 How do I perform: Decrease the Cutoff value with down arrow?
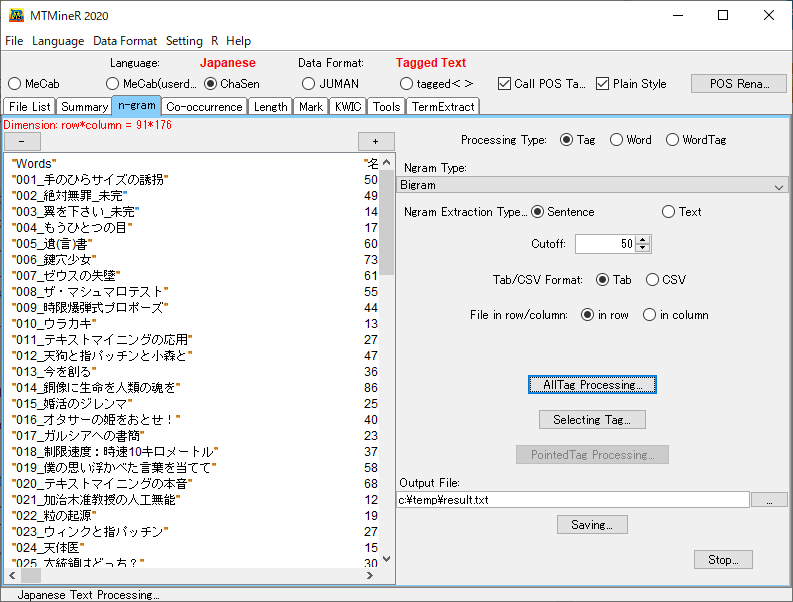643,248
